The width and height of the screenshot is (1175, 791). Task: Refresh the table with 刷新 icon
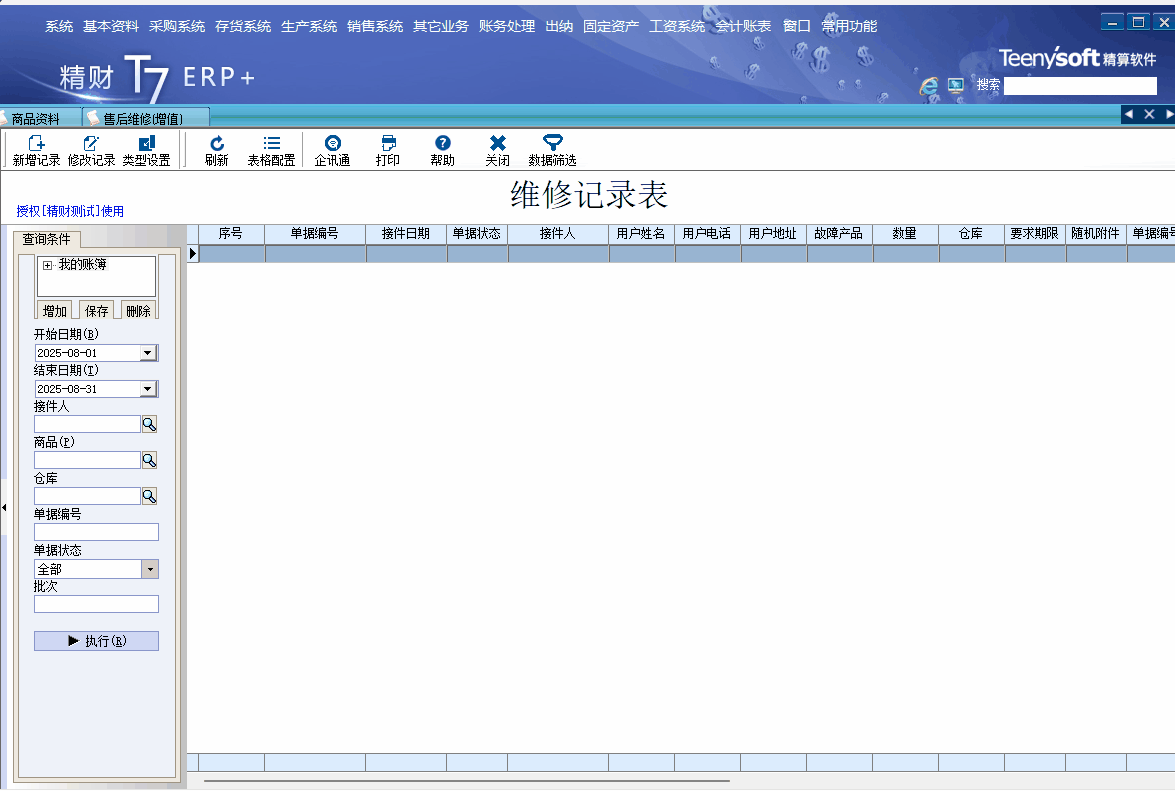(x=216, y=144)
